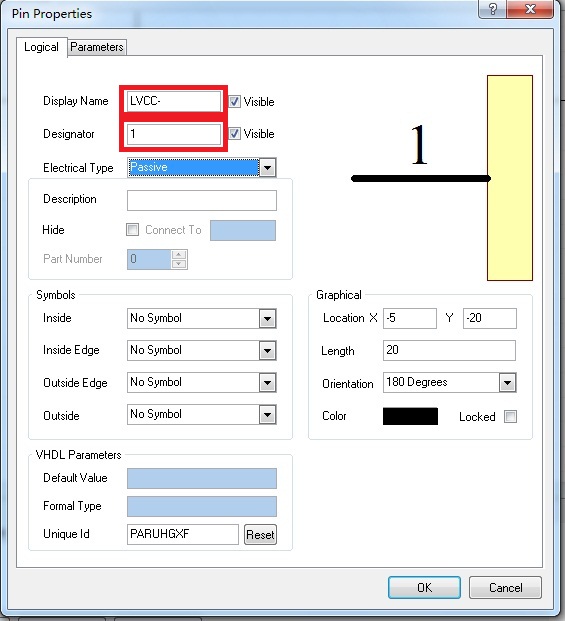Expand the Inside symbol dropdown
This screenshot has width=565, height=621.
pyautogui.click(x=268, y=318)
